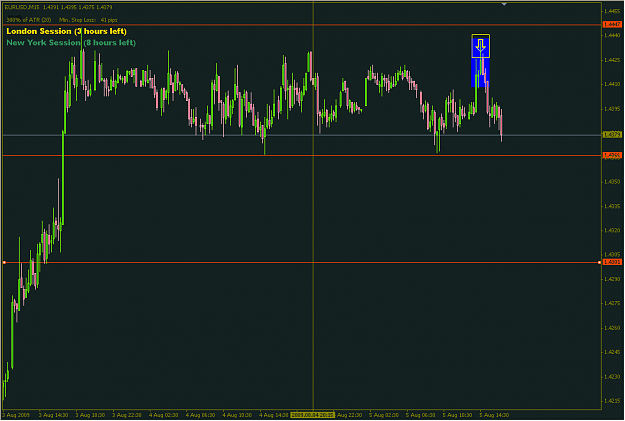Click the Min. Stop Loss 41 pips text

coord(88,20)
